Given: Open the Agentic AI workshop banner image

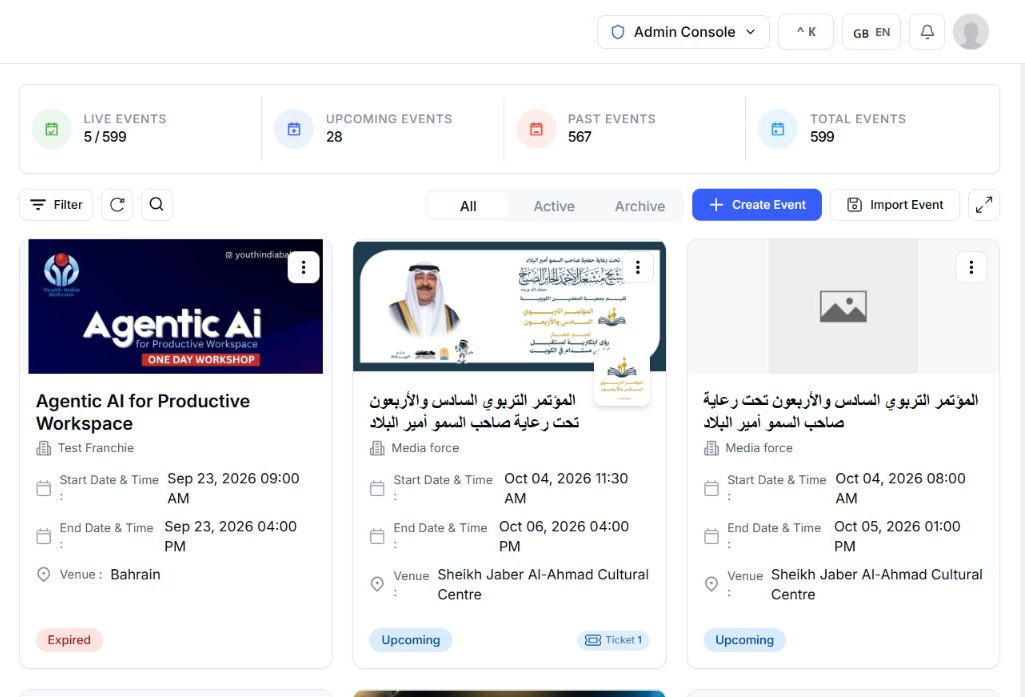Looking at the screenshot, I should [175, 307].
